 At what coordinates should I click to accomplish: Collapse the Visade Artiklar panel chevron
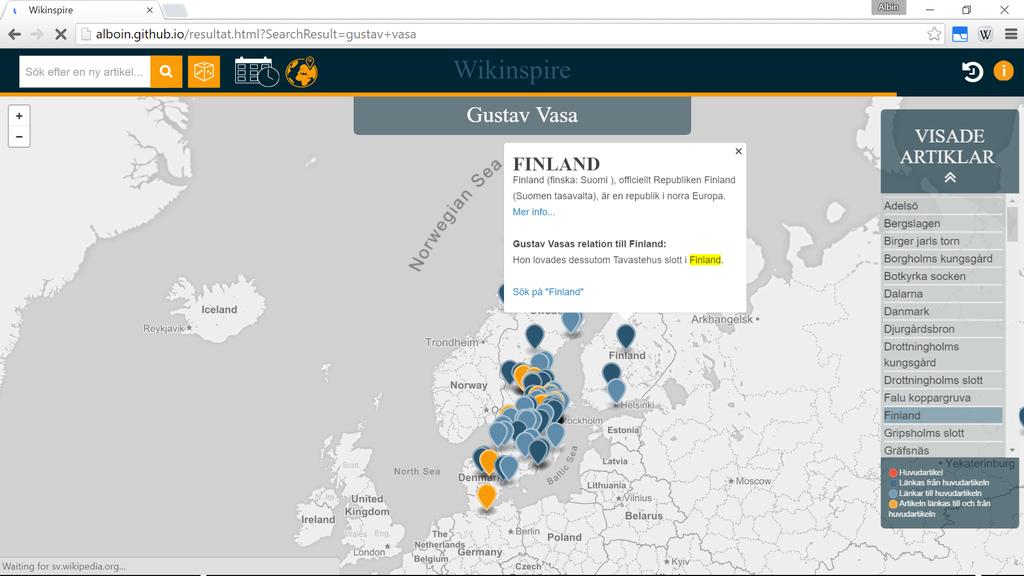[x=950, y=178]
